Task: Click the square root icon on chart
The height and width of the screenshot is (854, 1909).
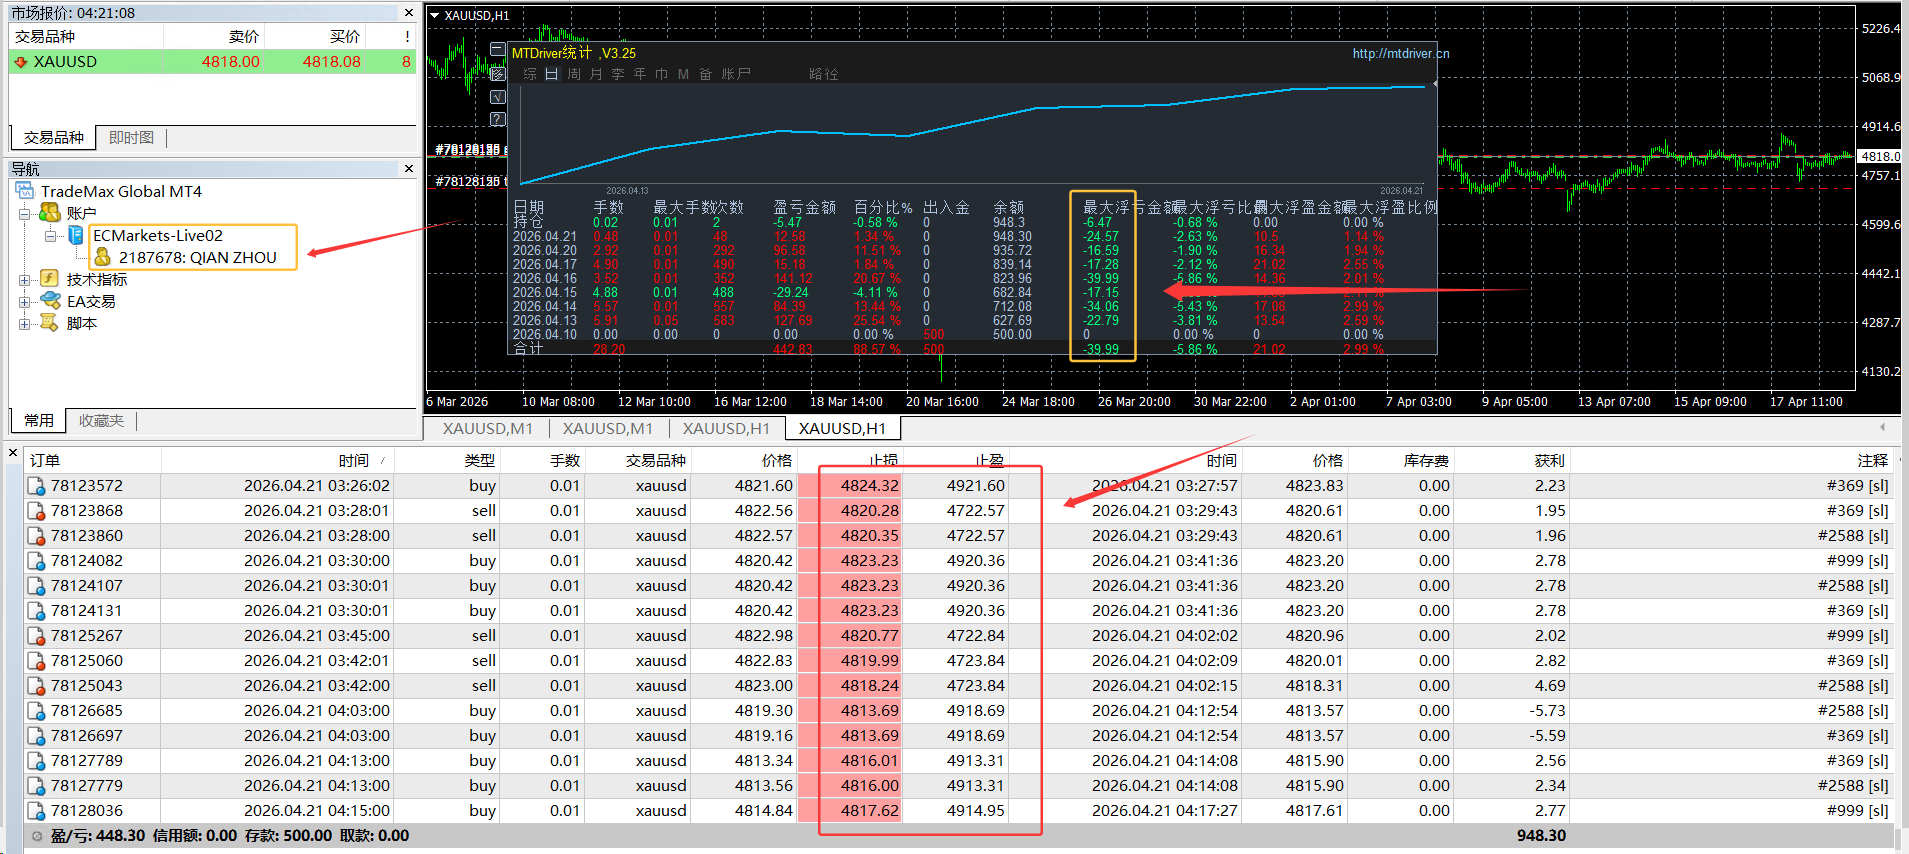Action: click(497, 97)
